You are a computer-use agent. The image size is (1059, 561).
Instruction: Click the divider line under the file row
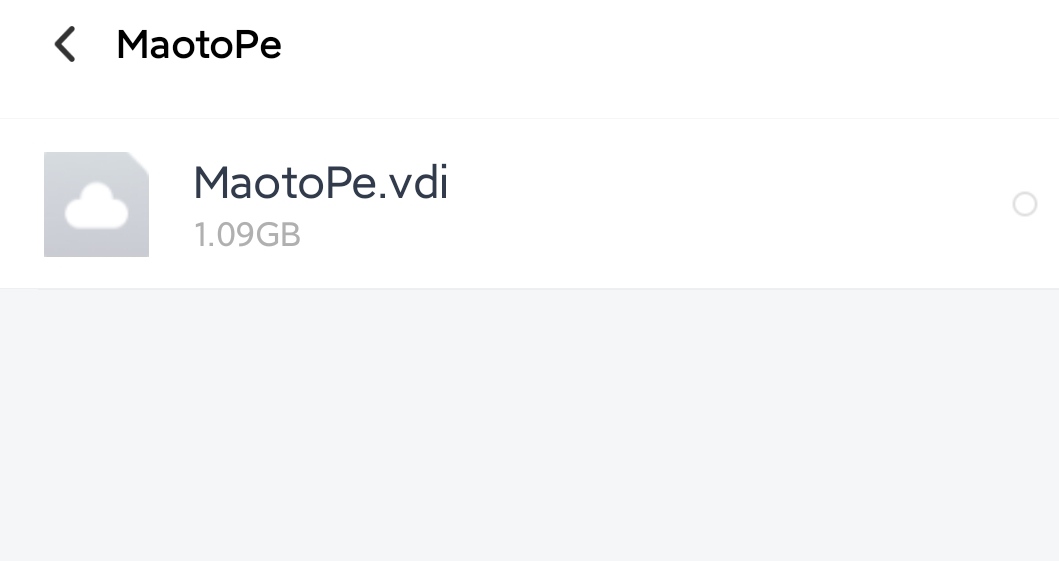click(530, 289)
